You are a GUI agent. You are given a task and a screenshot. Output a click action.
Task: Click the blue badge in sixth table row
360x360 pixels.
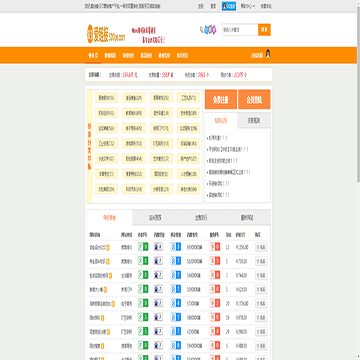click(x=176, y=317)
